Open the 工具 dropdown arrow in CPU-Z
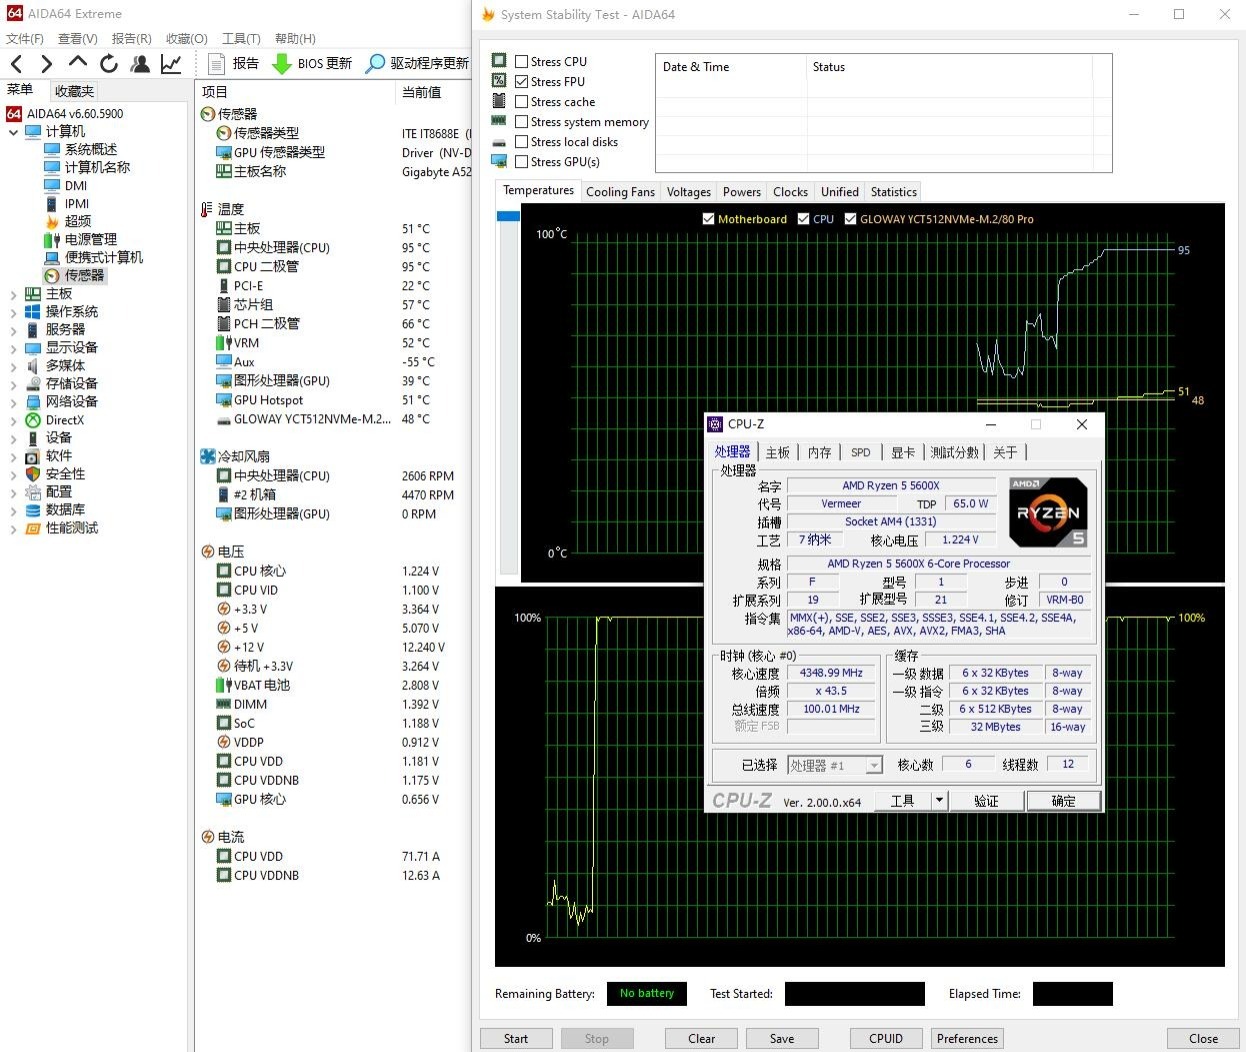 pos(938,800)
